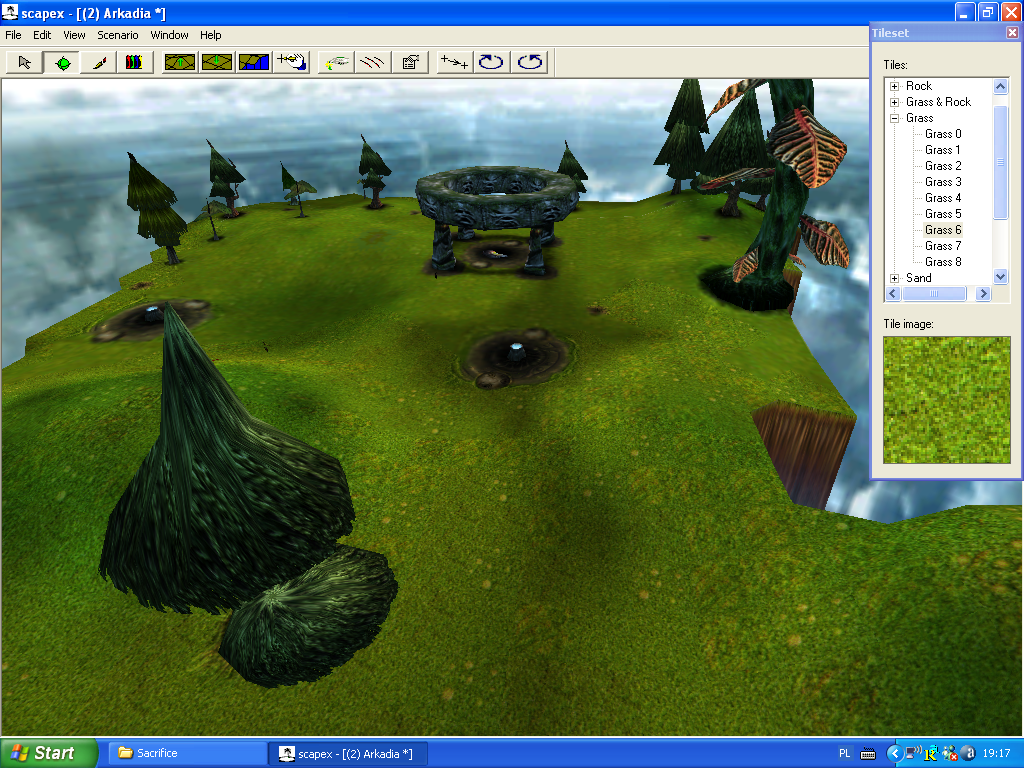Screen dimensions: 1024x768
Task: Select the paintbrush texture tool
Action: point(99,63)
